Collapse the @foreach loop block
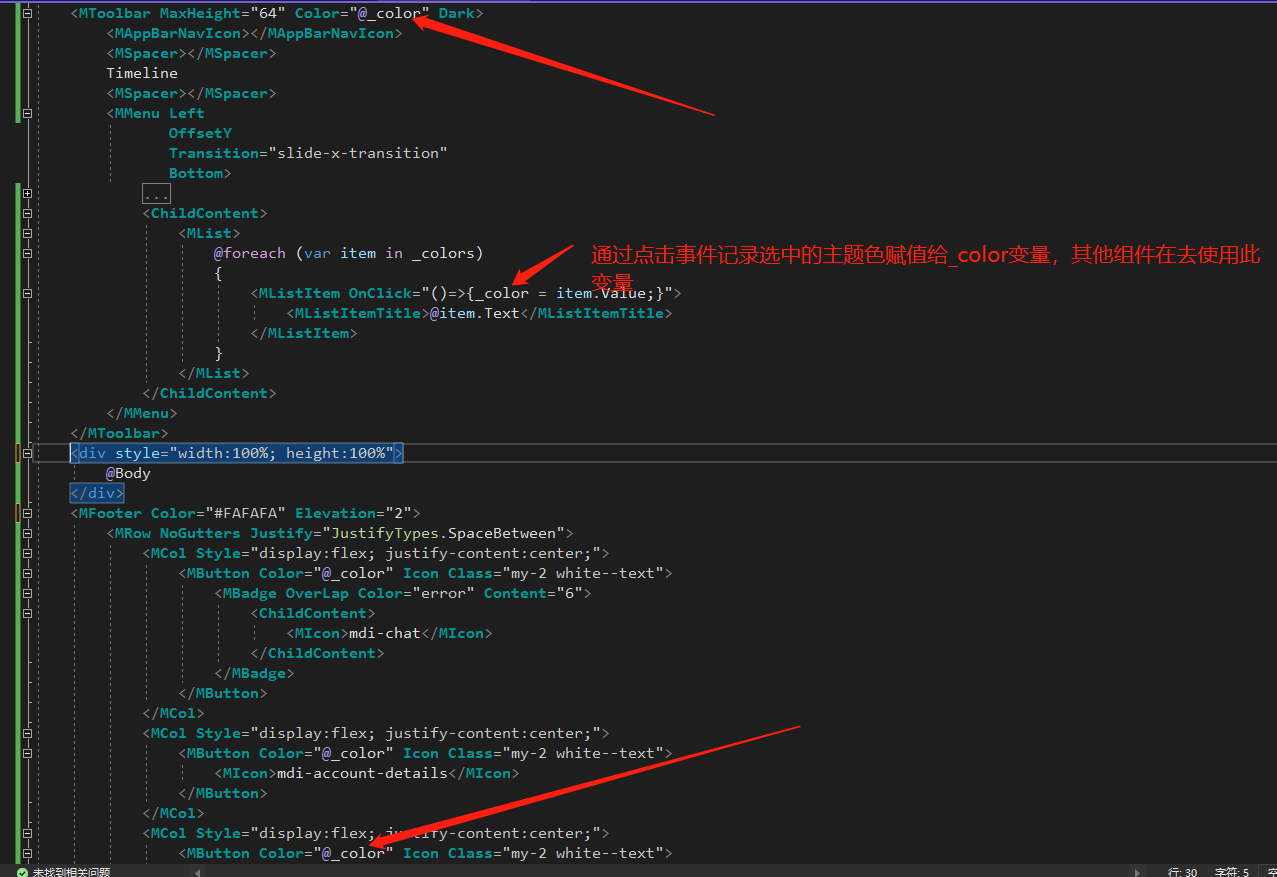Image resolution: width=1277 pixels, height=877 pixels. coord(27,253)
